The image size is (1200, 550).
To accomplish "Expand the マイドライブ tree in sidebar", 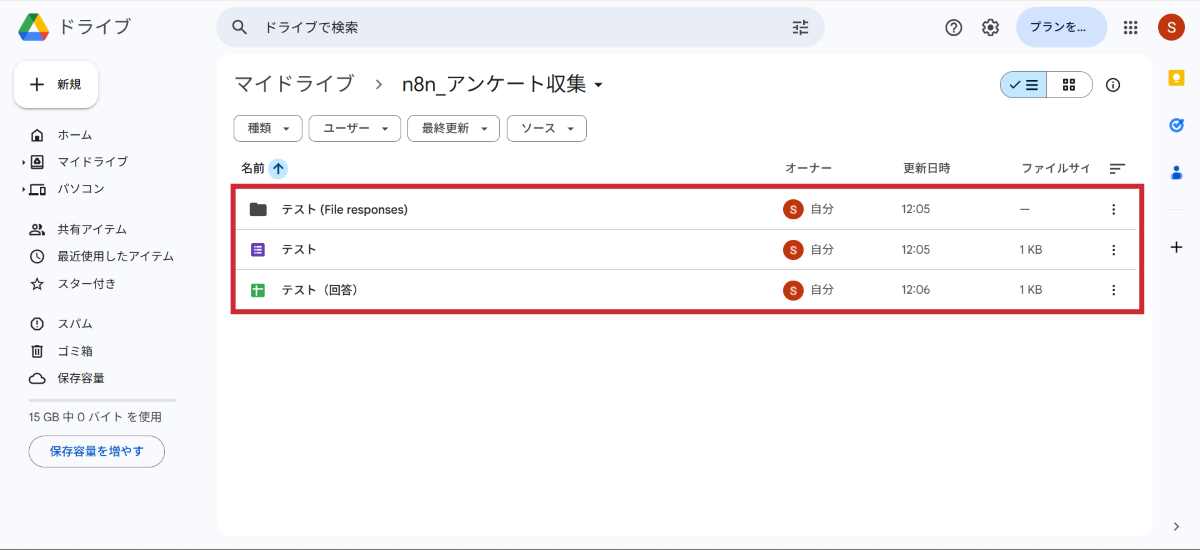I will [x=23, y=162].
